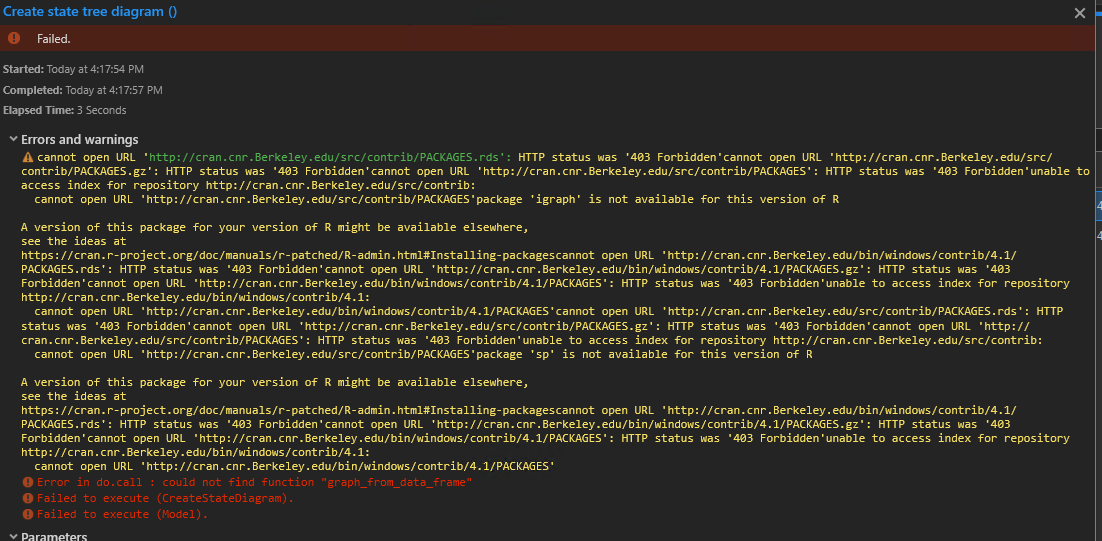The width and height of the screenshot is (1102, 541).
Task: Collapse the Errors and warnings section
Action: [x=12, y=139]
